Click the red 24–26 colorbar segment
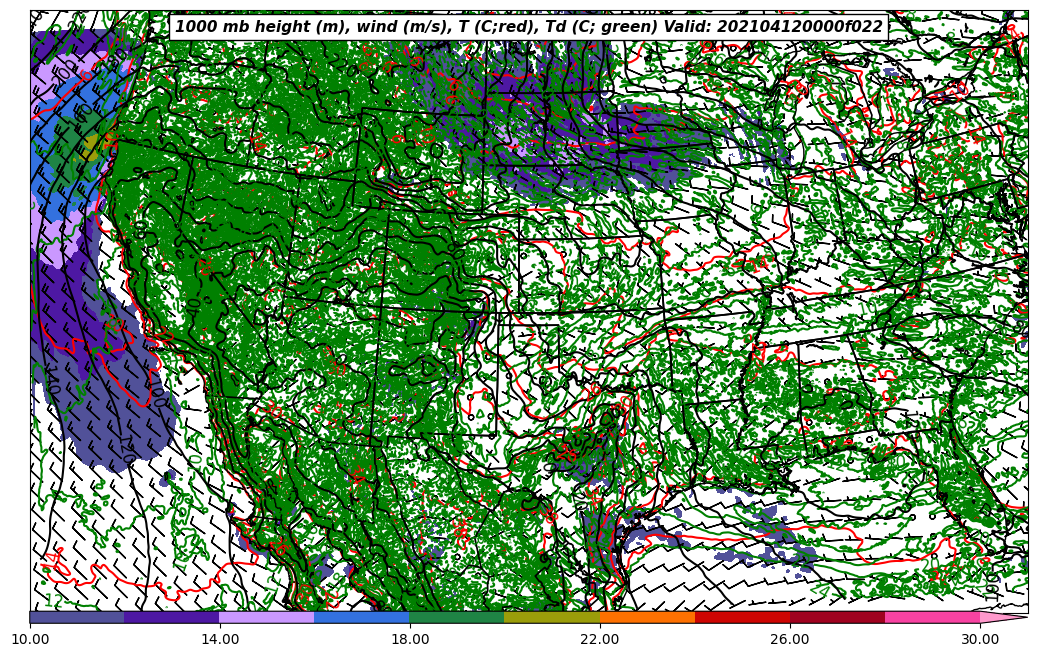Image resolution: width=1037 pixels, height=657 pixels. (742, 617)
